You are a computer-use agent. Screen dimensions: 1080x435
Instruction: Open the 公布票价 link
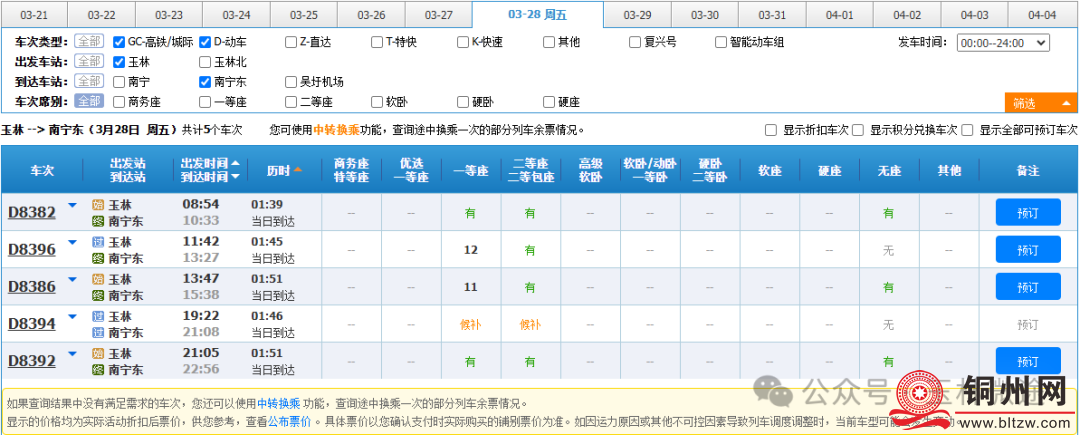(x=289, y=421)
